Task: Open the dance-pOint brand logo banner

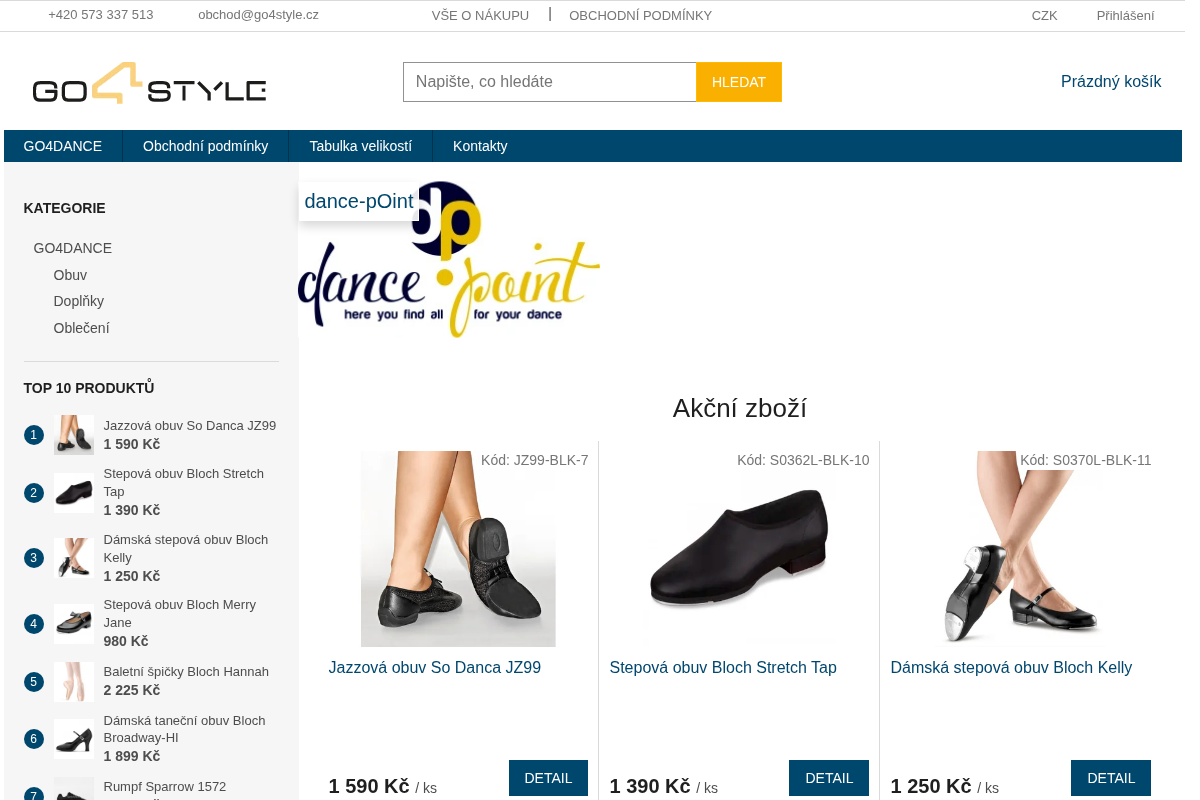Action: click(x=449, y=260)
